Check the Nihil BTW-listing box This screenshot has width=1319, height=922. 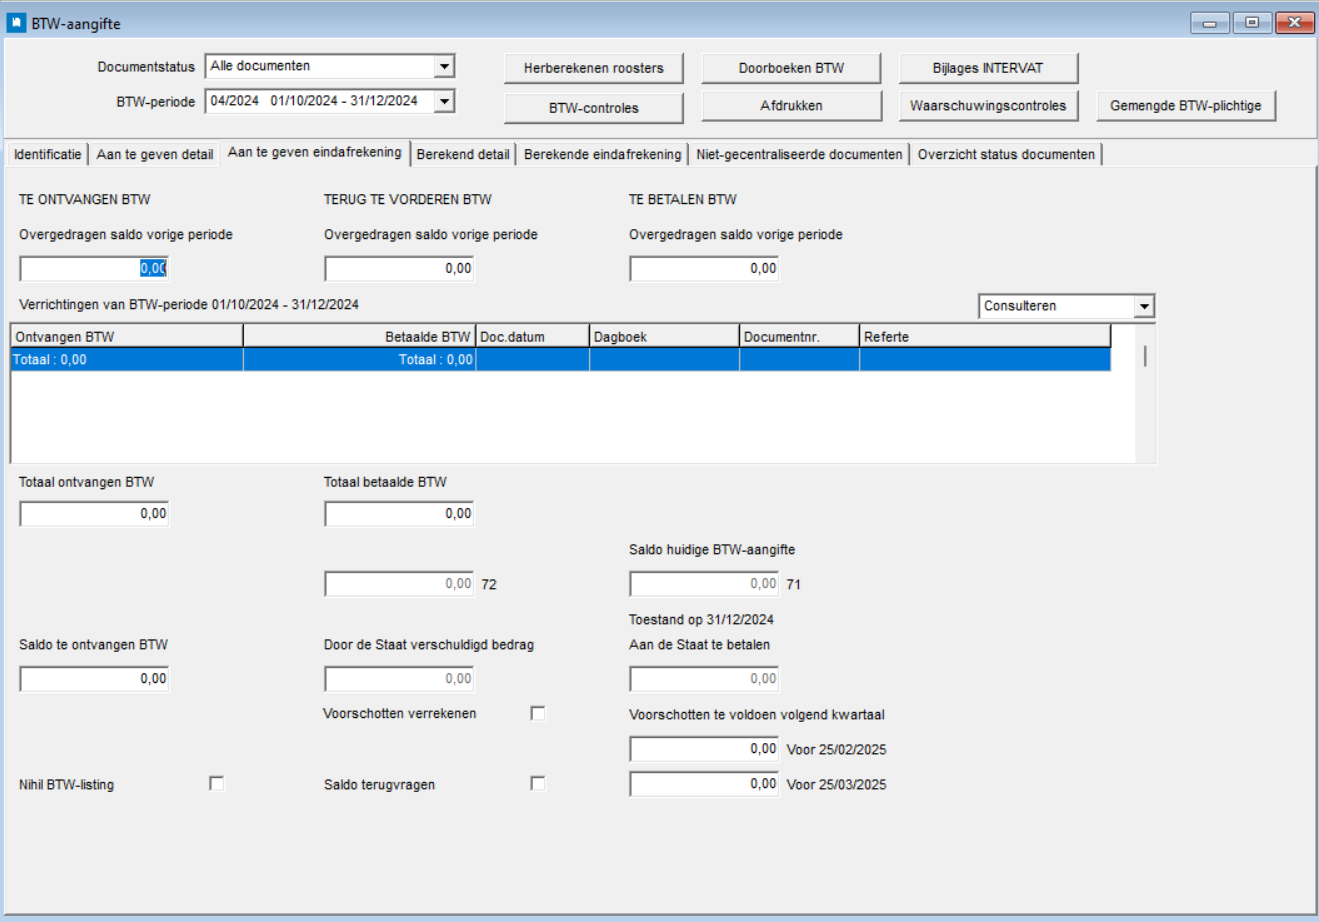pos(217,783)
